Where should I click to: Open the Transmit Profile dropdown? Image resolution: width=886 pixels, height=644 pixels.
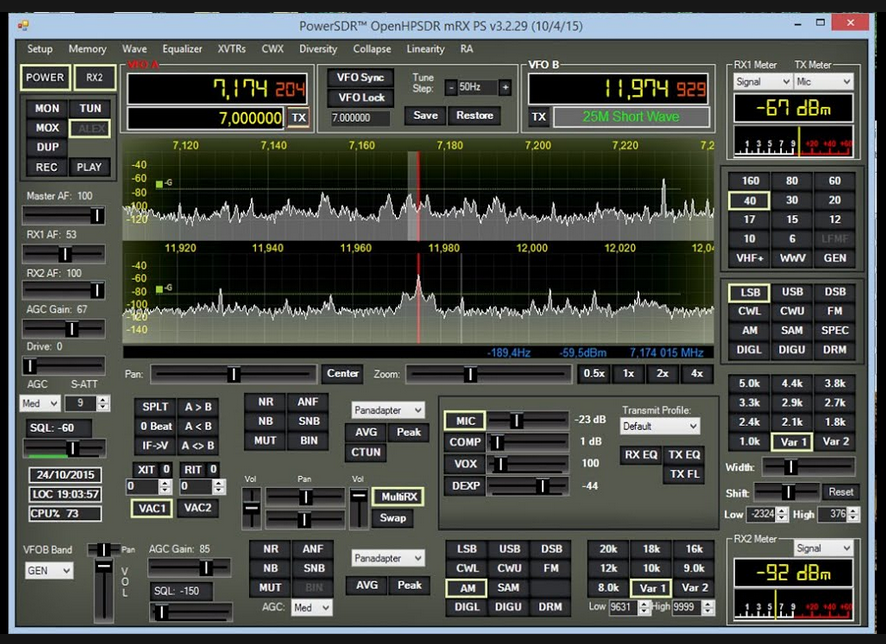pyautogui.click(x=660, y=426)
